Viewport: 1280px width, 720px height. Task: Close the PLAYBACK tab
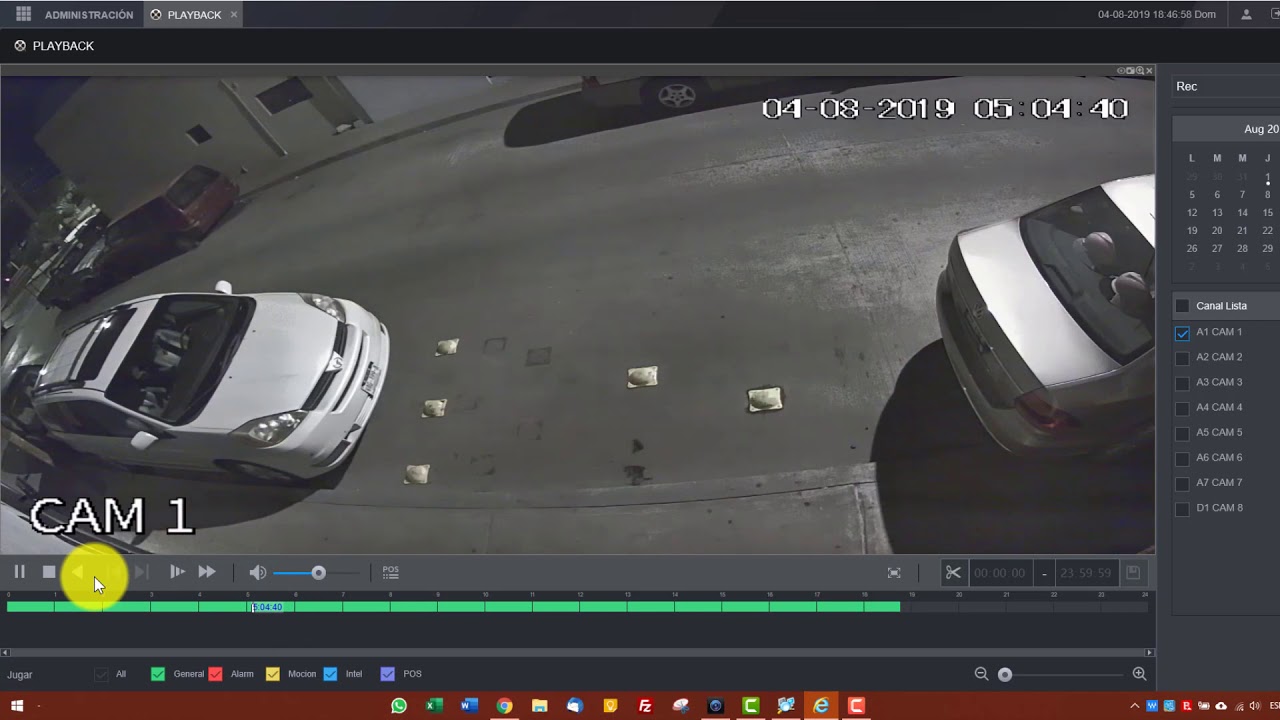[x=234, y=15]
